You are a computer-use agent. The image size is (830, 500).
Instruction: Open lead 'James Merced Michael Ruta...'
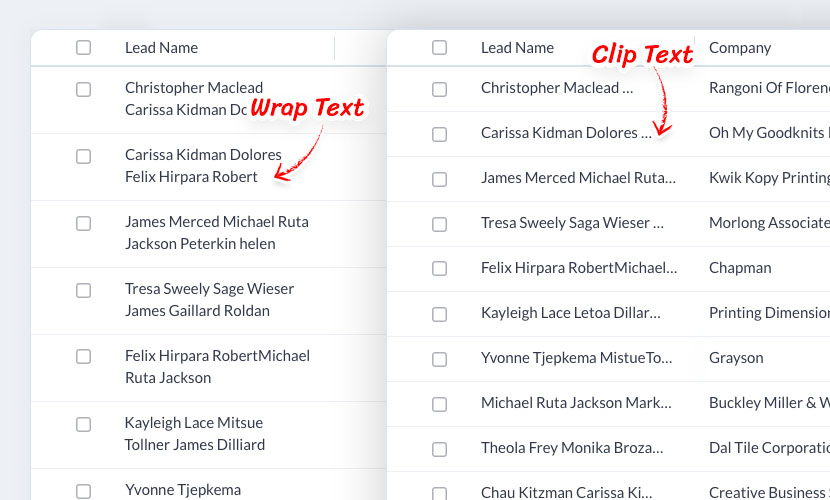(x=578, y=178)
